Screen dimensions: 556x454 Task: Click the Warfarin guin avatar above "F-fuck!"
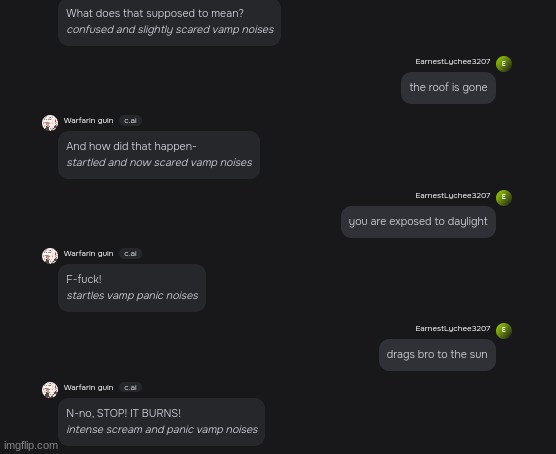[x=50, y=256]
